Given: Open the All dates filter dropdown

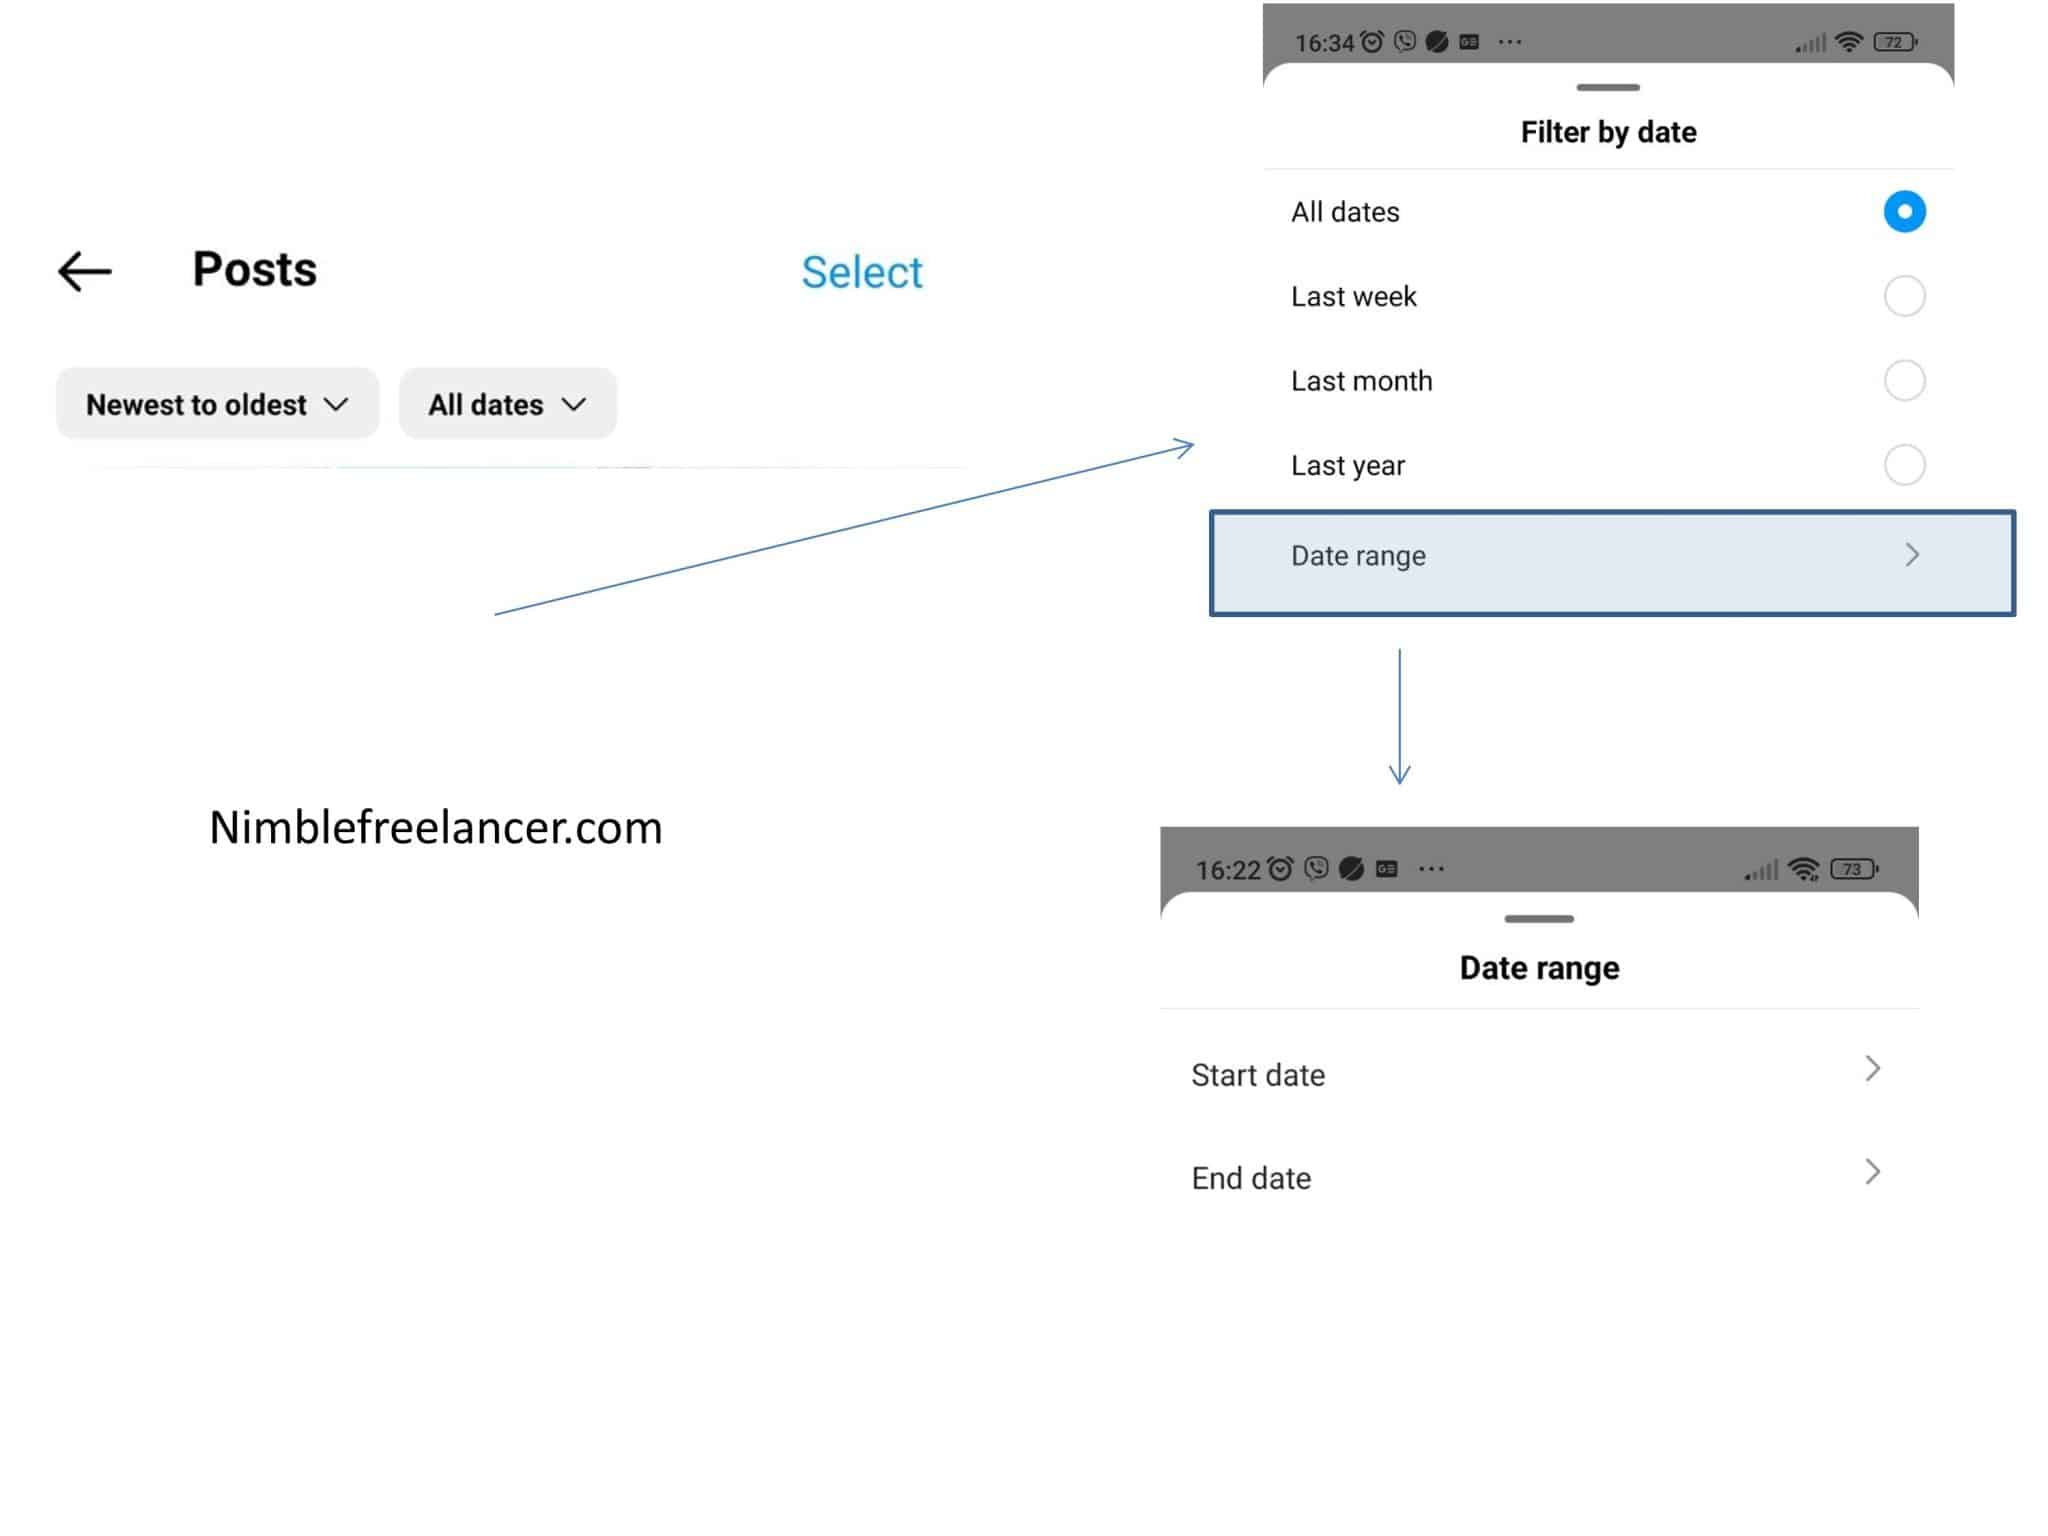Looking at the screenshot, I should pos(507,404).
